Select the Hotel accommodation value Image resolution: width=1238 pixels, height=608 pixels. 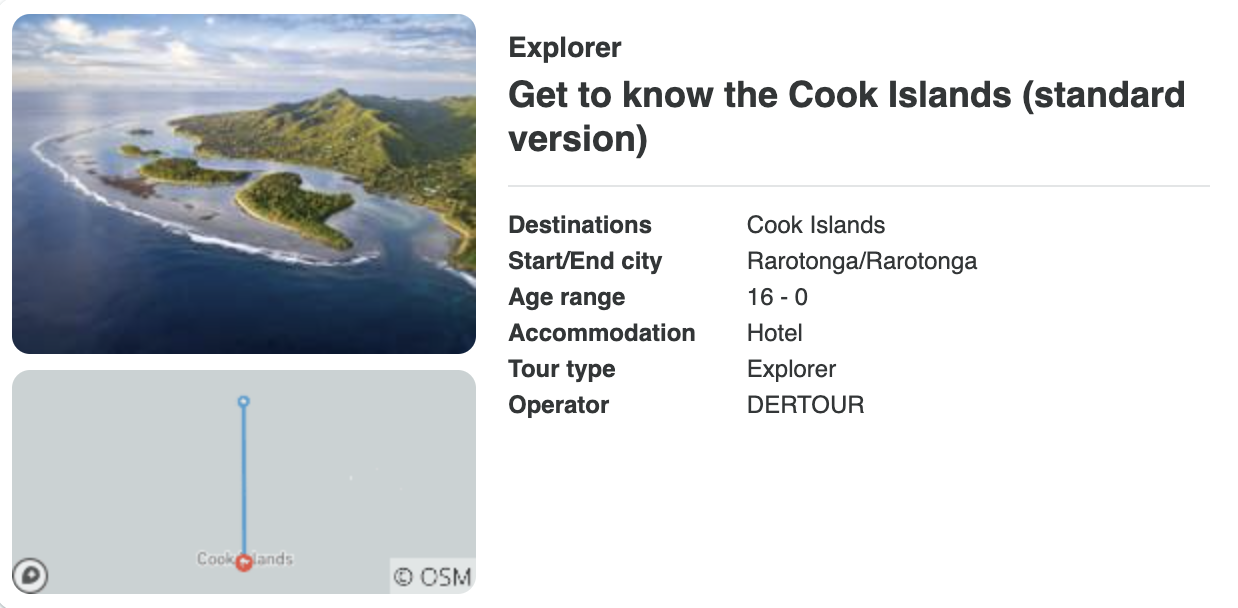point(775,332)
